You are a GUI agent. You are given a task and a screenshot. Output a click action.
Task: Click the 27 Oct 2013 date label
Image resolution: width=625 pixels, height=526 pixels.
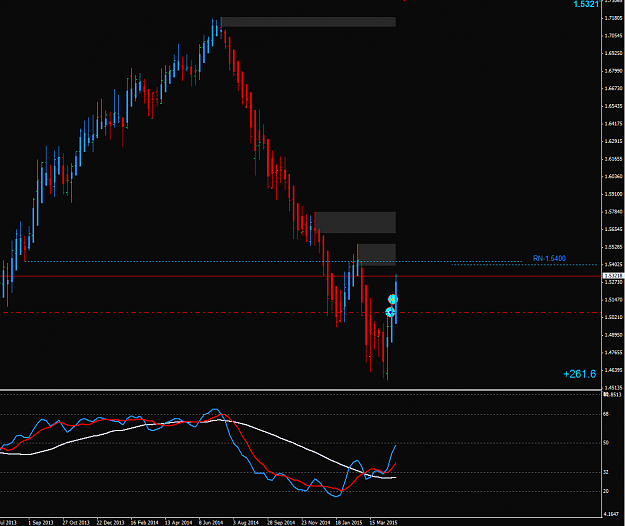tap(76, 522)
